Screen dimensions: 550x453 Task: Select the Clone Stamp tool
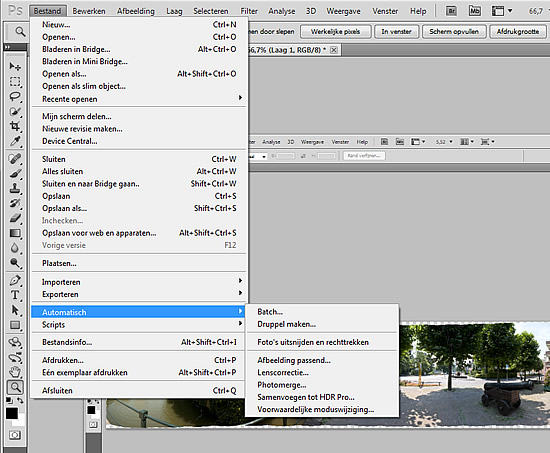(x=15, y=189)
